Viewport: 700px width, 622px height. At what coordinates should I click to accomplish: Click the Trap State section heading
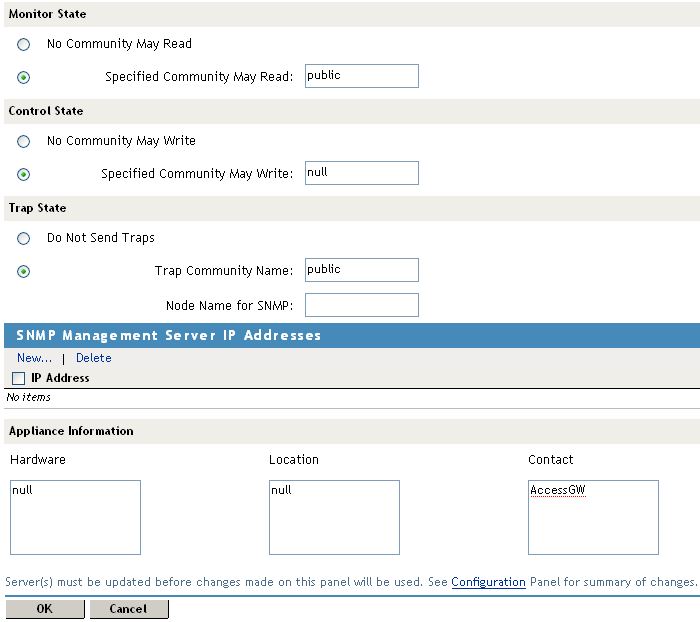[x=38, y=208]
